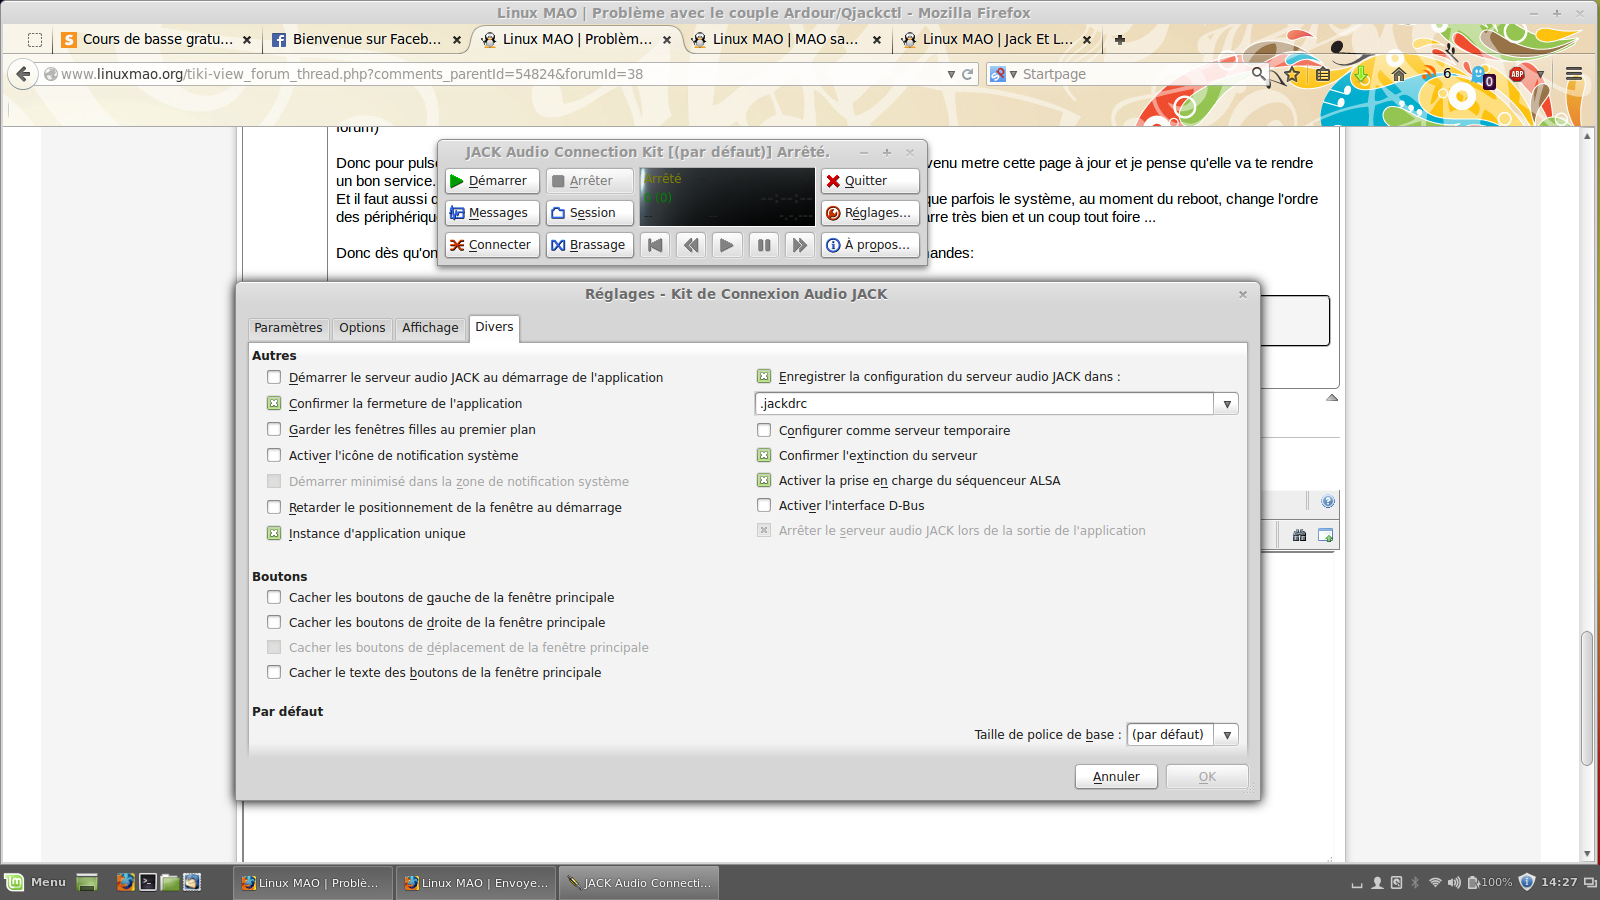The height and width of the screenshot is (900, 1600).
Task: Expand the .jackdrc config file dropdown arrow
Action: (1227, 404)
